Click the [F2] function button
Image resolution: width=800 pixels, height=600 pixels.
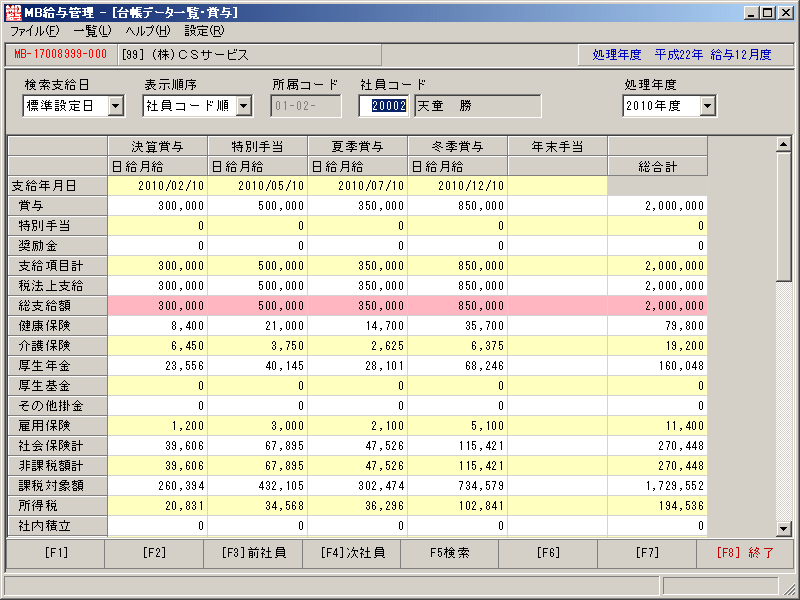click(x=154, y=554)
